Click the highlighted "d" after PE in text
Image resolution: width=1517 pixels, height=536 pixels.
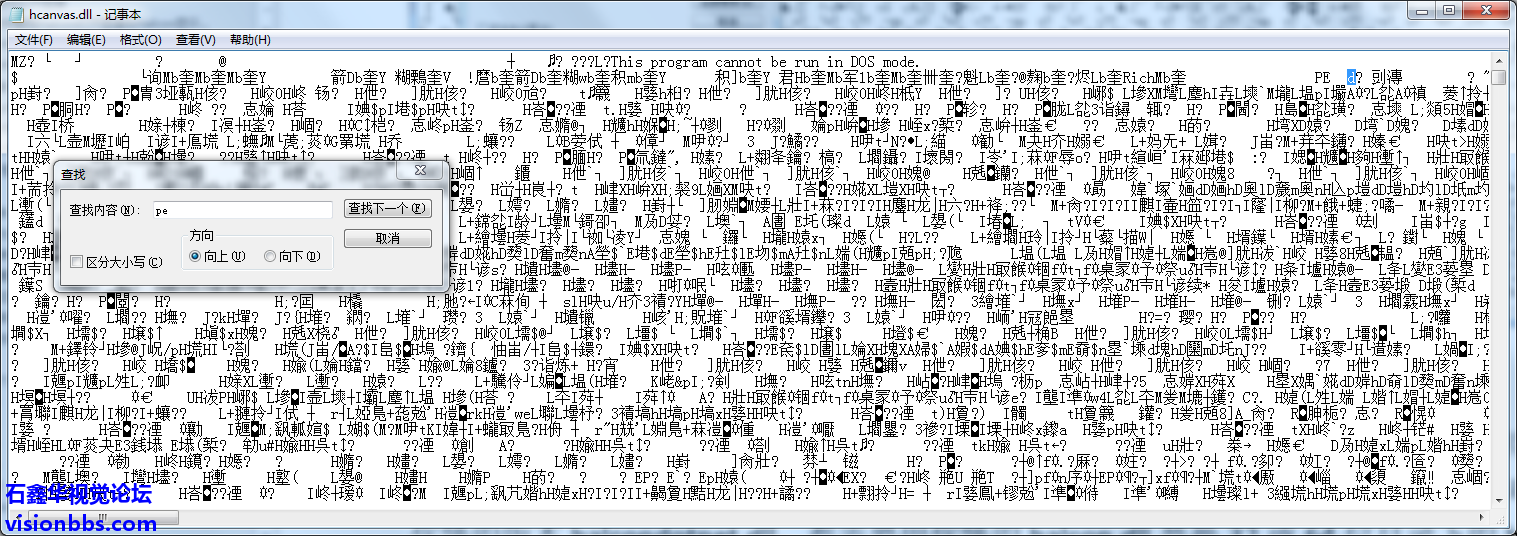(x=1351, y=77)
